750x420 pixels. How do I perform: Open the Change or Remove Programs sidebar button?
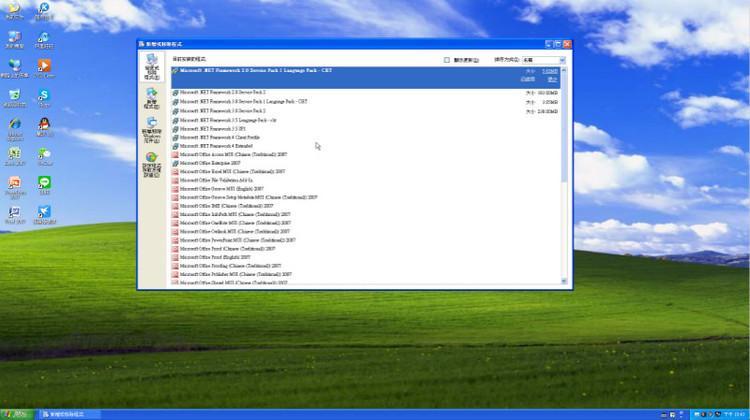point(152,66)
